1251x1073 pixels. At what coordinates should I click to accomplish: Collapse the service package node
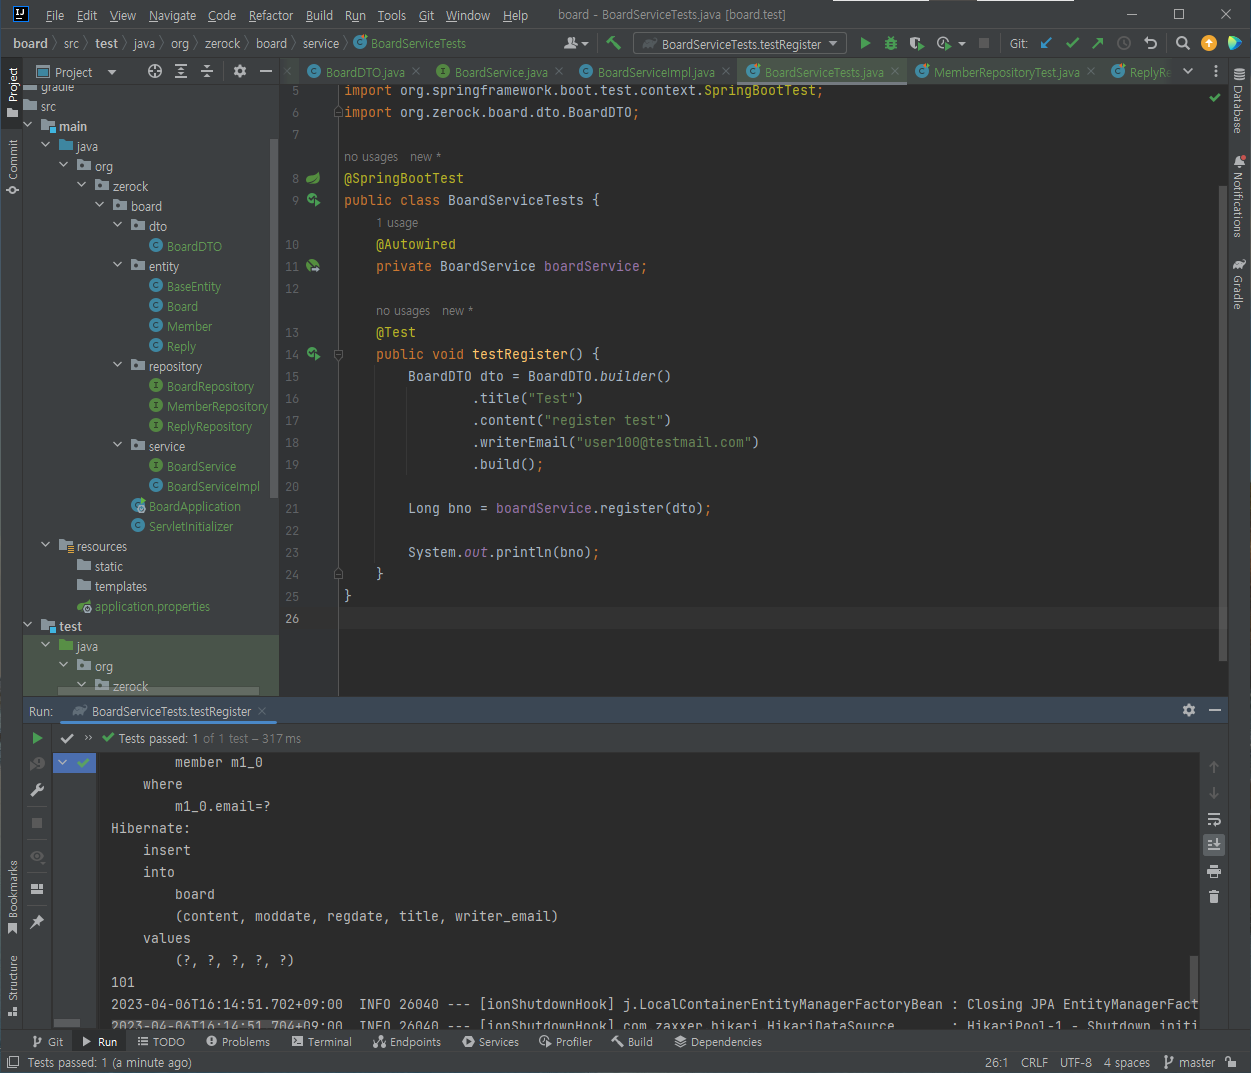click(118, 446)
